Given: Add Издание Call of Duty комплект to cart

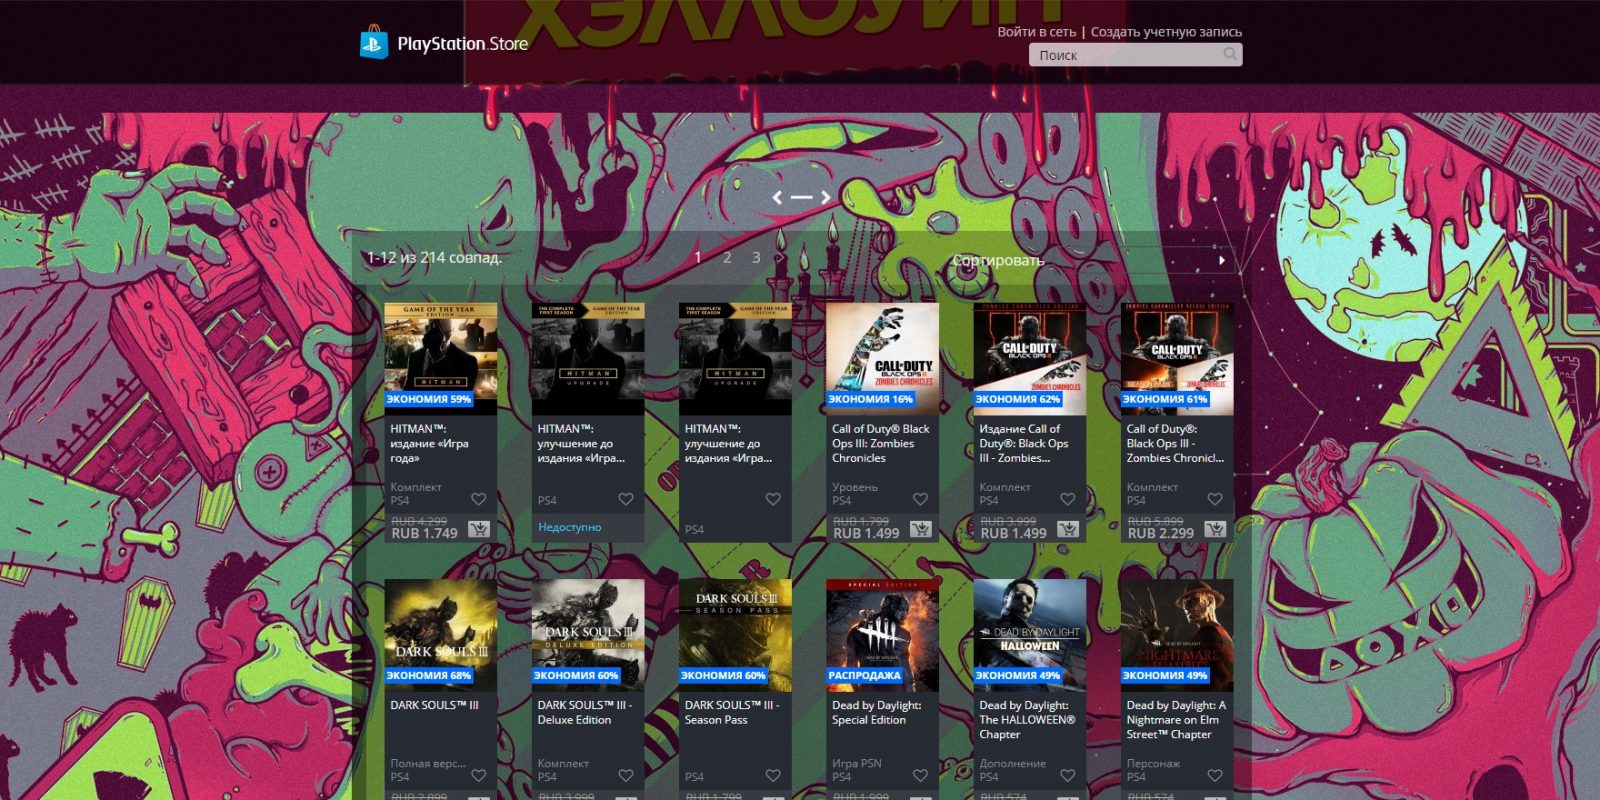Looking at the screenshot, I should [x=1068, y=529].
